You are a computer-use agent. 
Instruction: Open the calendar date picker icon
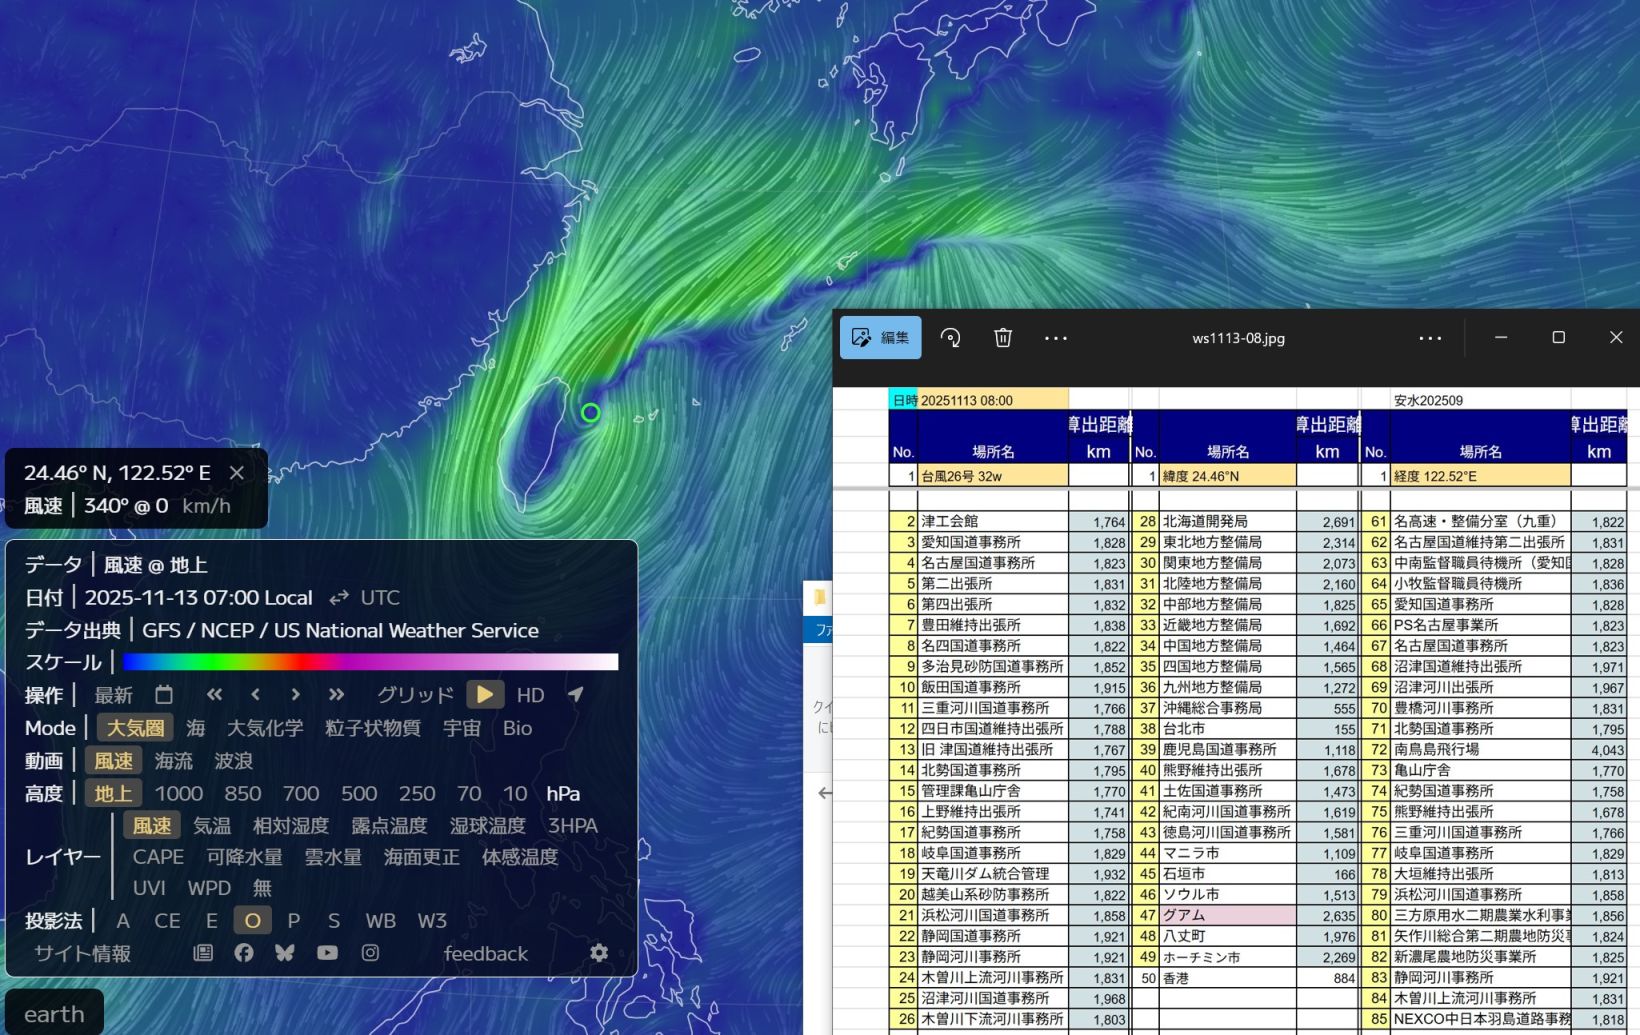(164, 694)
